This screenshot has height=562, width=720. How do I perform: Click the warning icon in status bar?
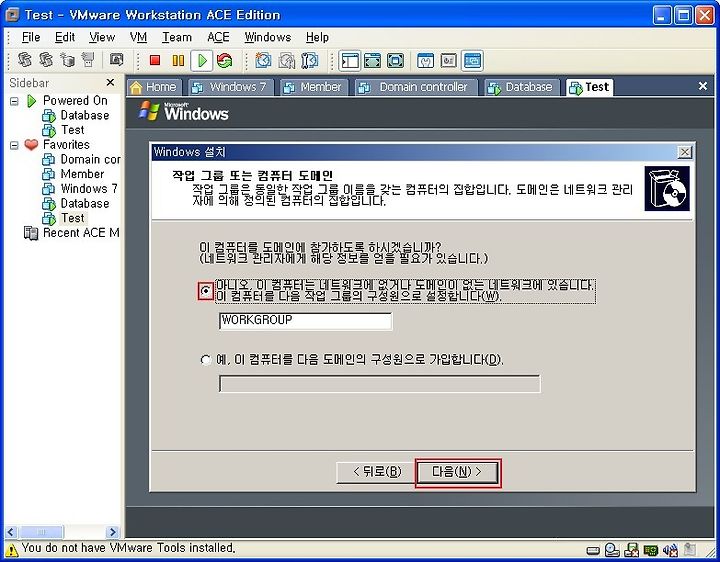(11, 549)
